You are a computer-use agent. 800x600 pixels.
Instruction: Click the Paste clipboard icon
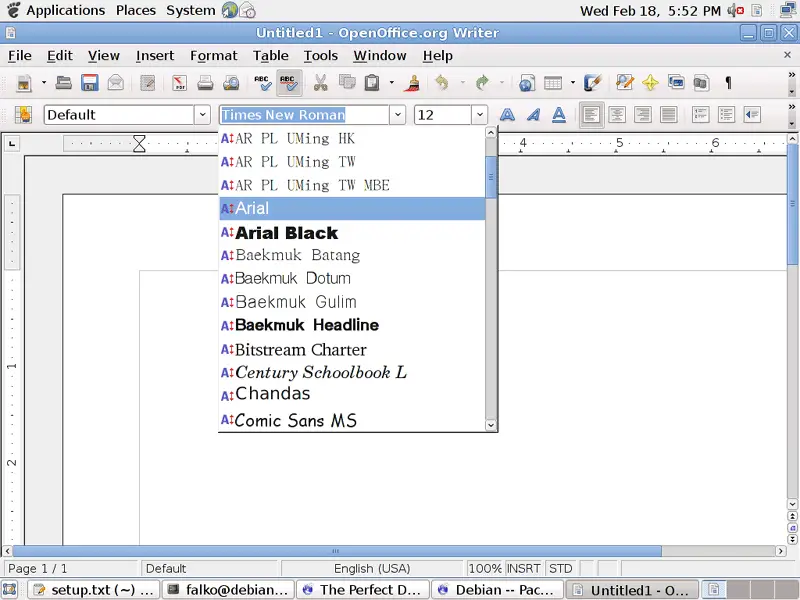372,83
